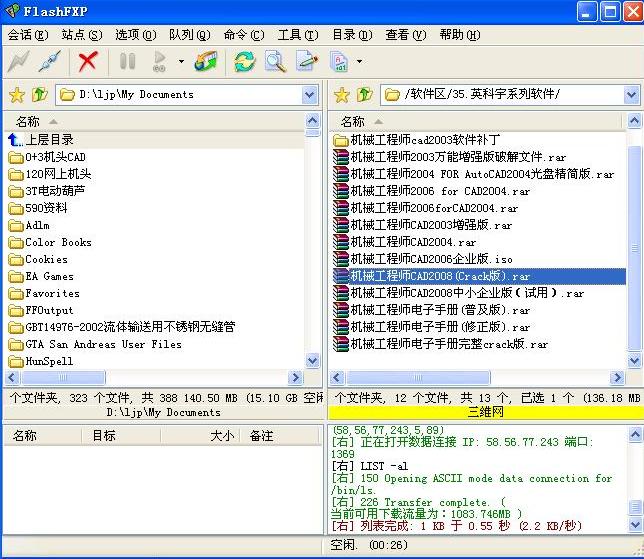
Task: Open the dropdown arrow beside queue play icon
Action: coord(181,62)
